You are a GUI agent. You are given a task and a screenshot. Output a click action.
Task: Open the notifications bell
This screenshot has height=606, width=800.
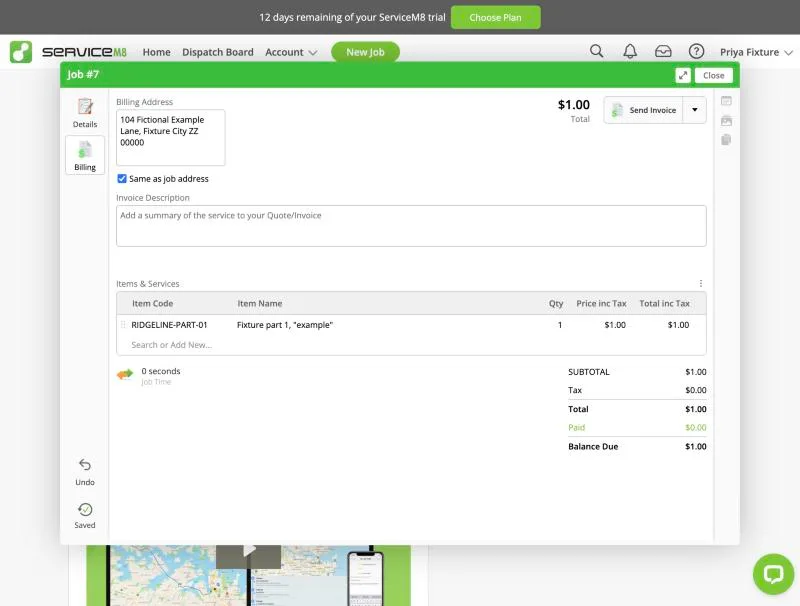click(630, 51)
